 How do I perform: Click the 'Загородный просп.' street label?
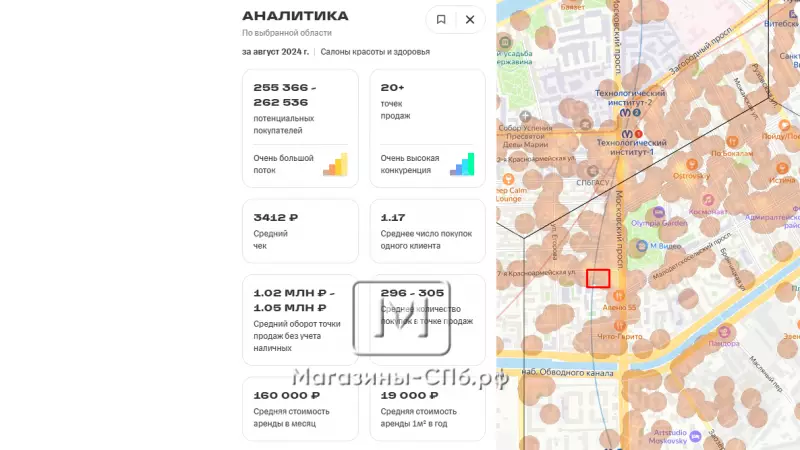pos(699,51)
